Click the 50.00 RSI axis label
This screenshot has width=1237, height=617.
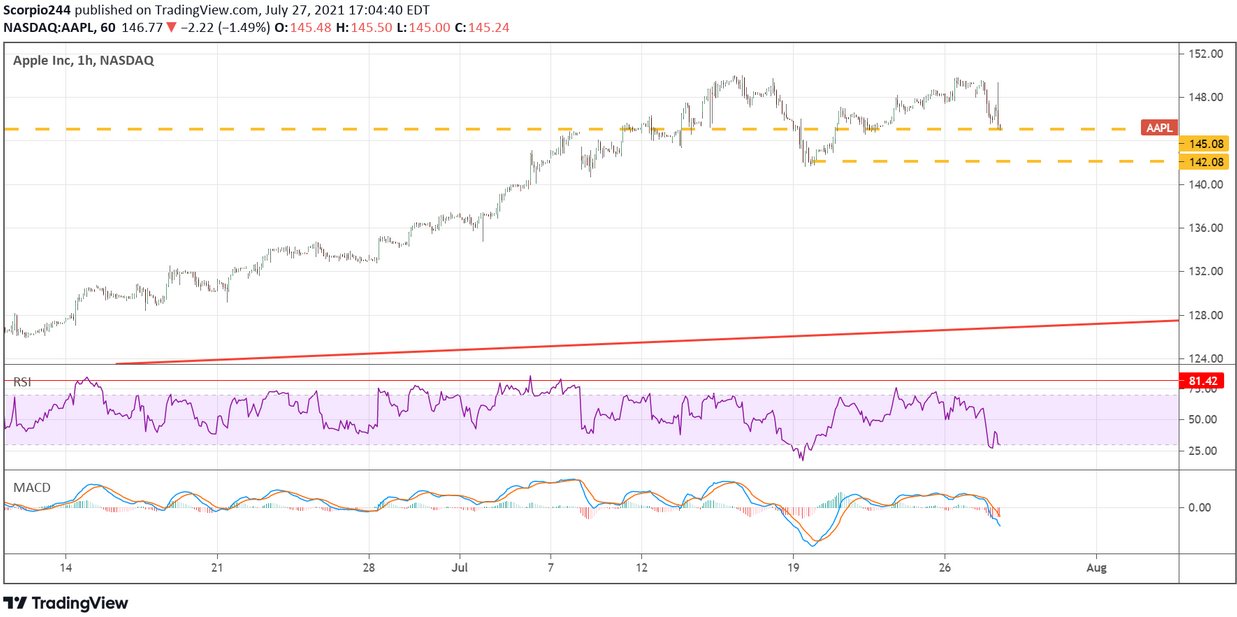pos(1203,420)
